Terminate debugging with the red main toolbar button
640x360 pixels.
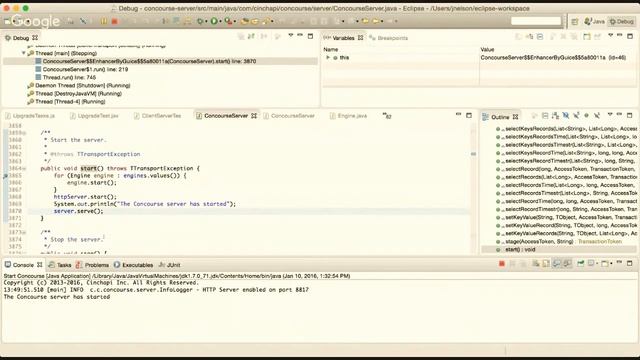click(115, 21)
